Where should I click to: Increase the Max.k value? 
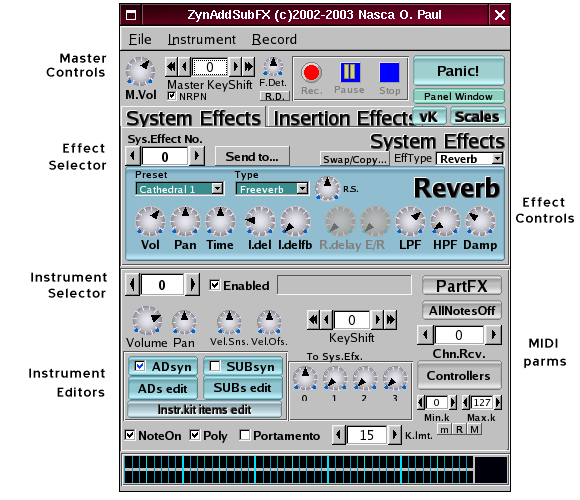[x=498, y=402]
